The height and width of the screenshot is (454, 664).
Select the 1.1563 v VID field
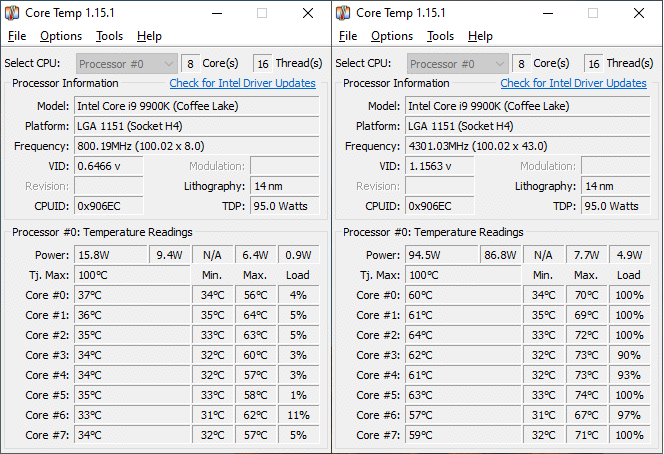point(440,166)
